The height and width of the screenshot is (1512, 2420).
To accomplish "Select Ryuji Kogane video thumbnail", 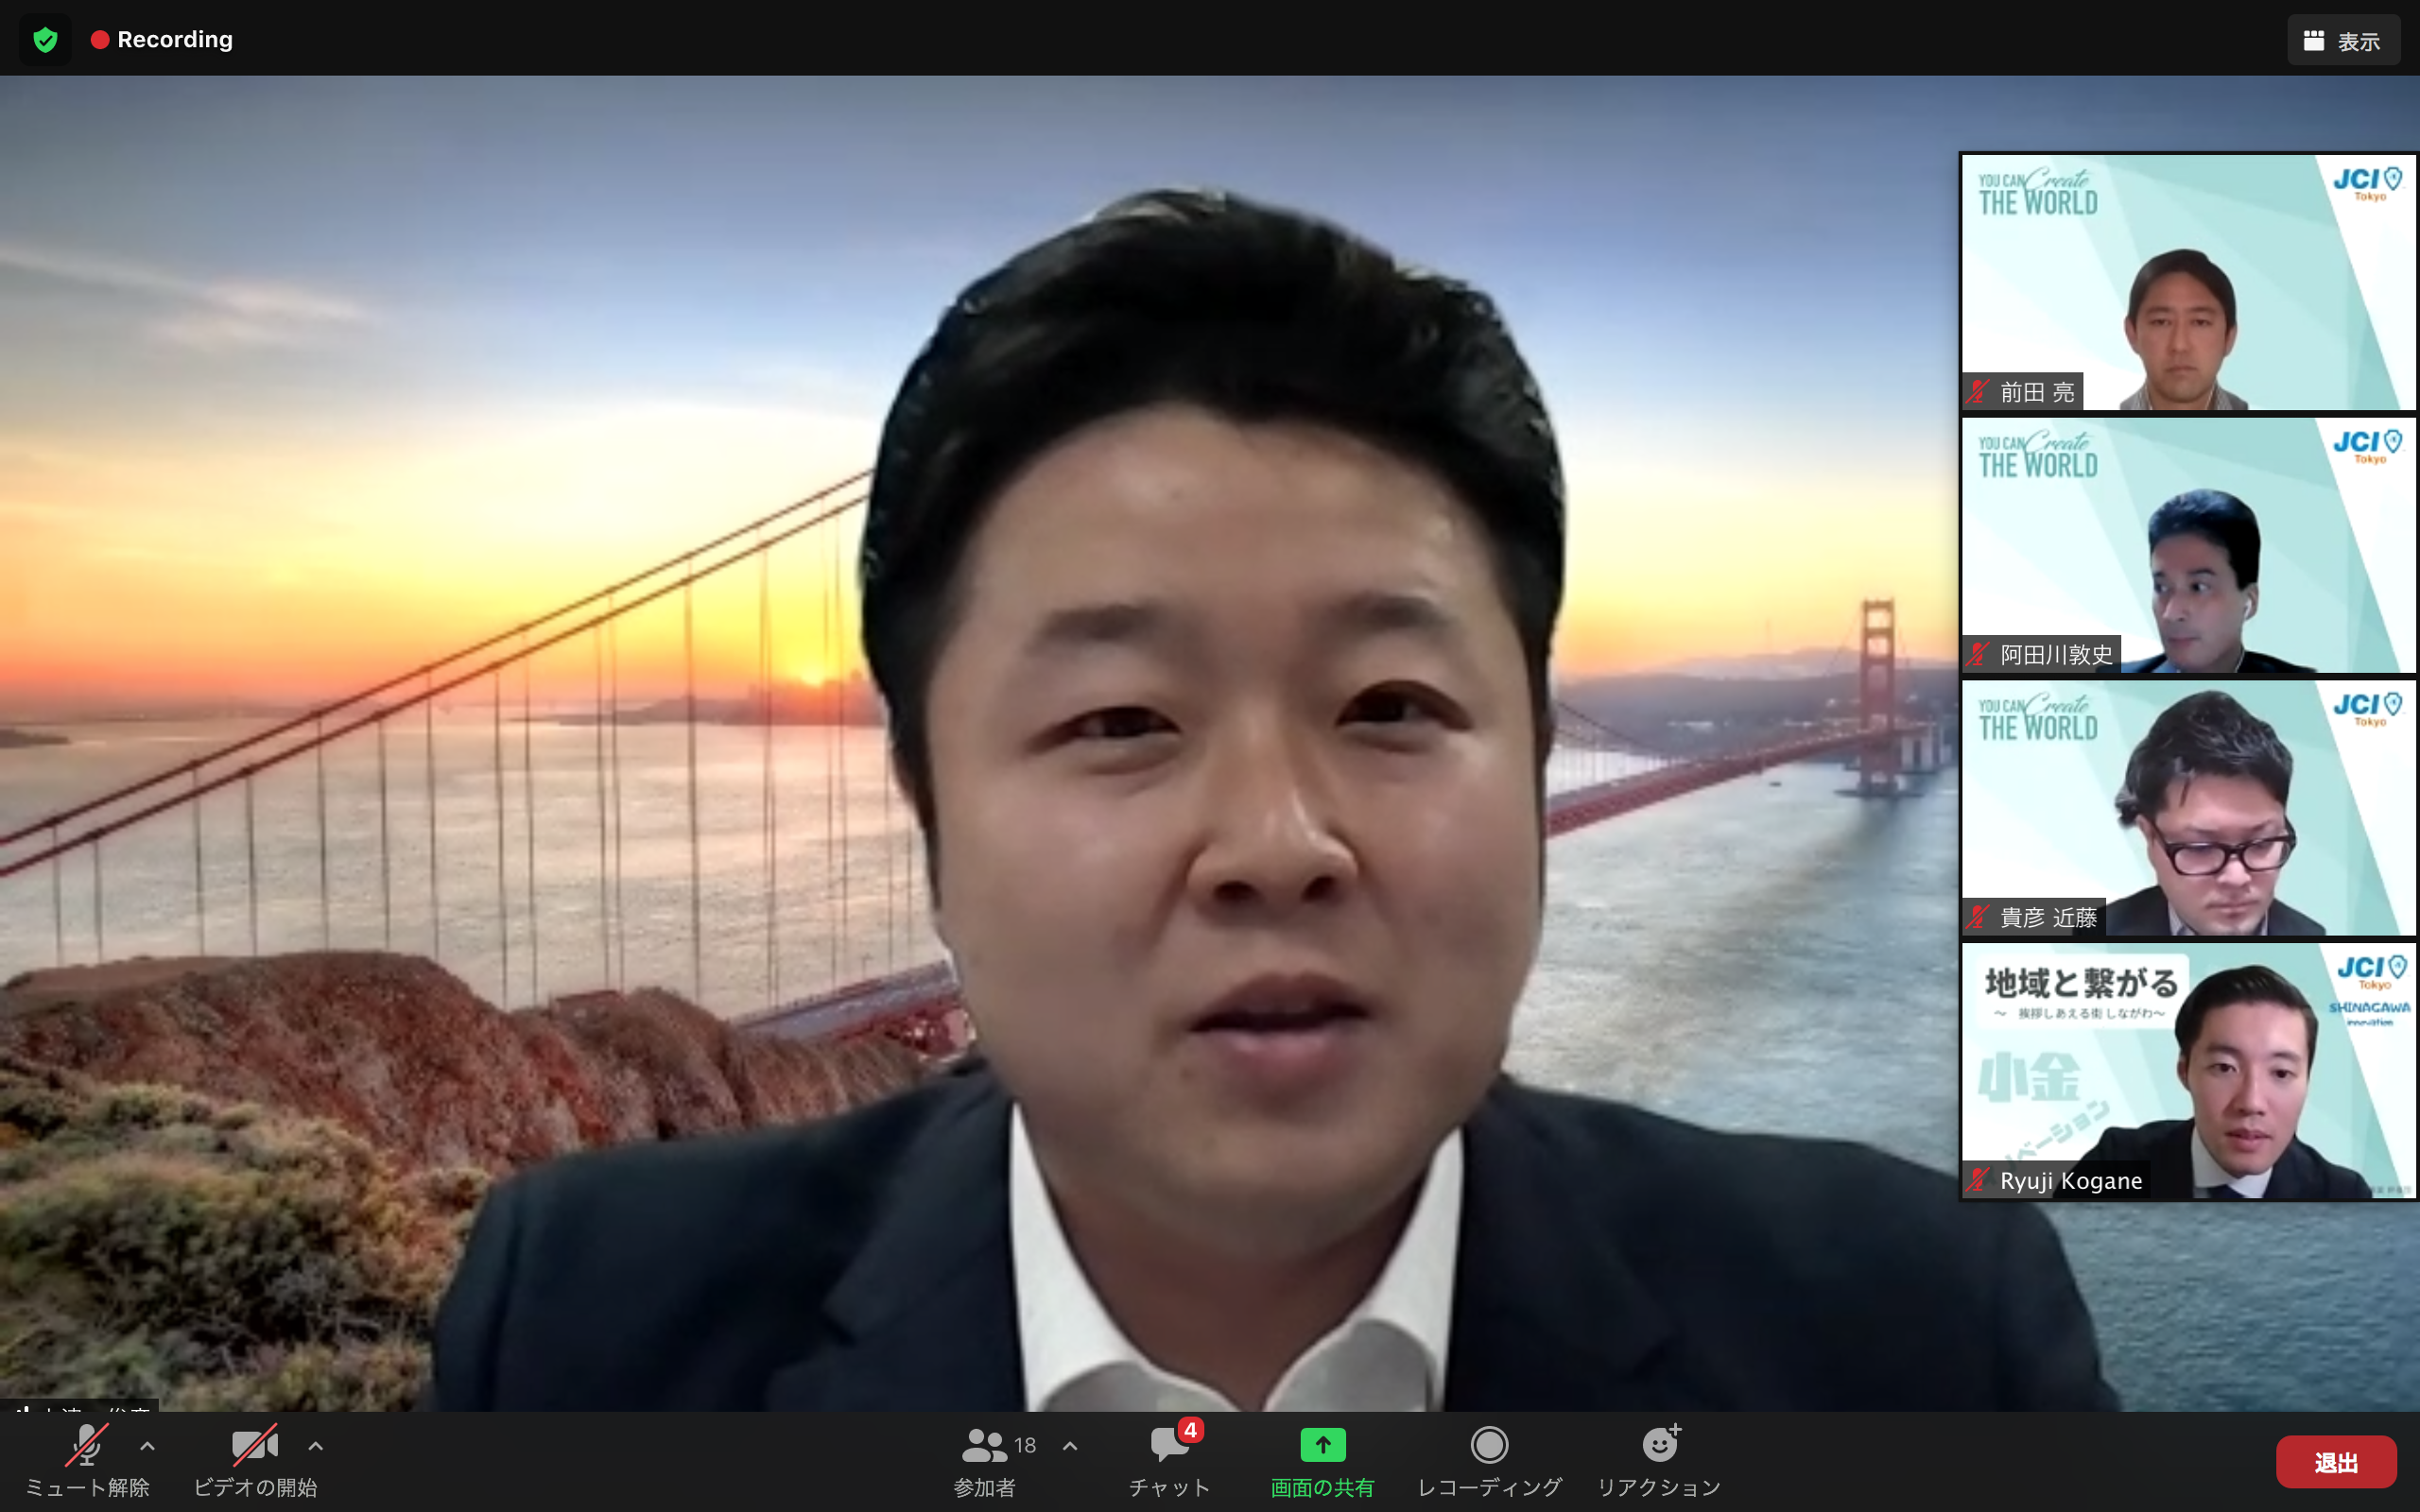I will click(2188, 1071).
